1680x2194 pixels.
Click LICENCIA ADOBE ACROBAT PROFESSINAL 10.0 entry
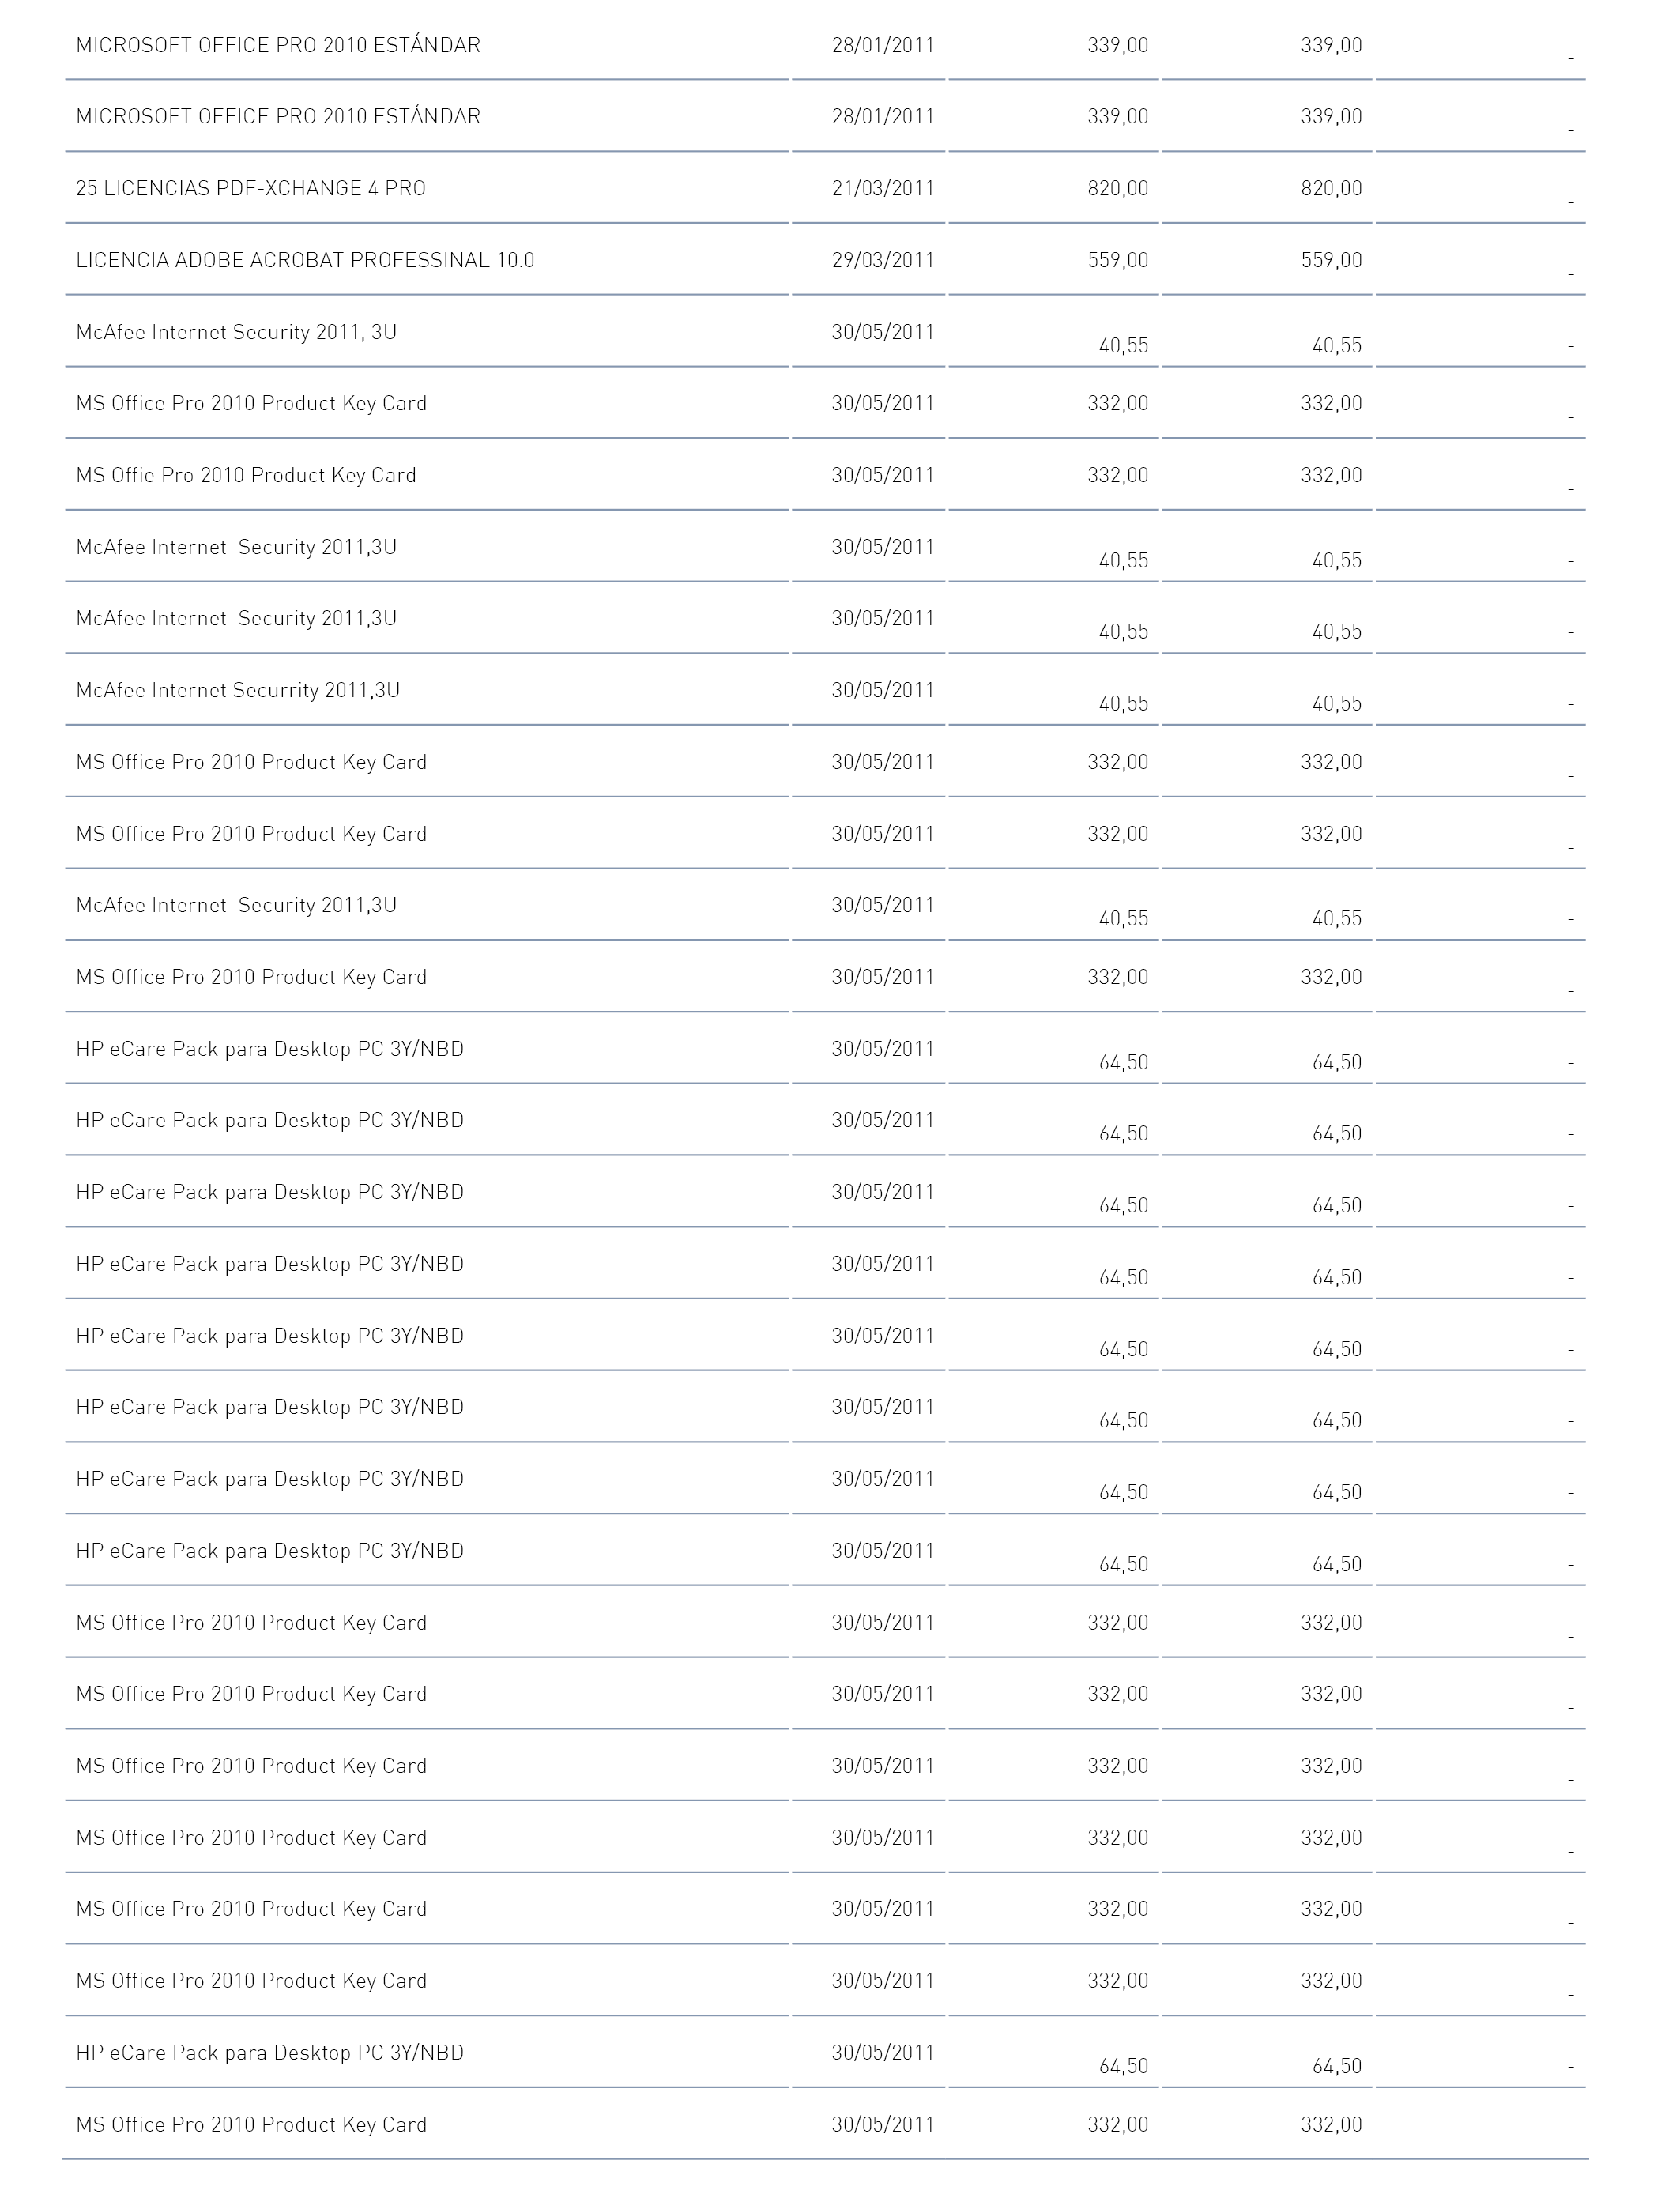click(x=305, y=260)
